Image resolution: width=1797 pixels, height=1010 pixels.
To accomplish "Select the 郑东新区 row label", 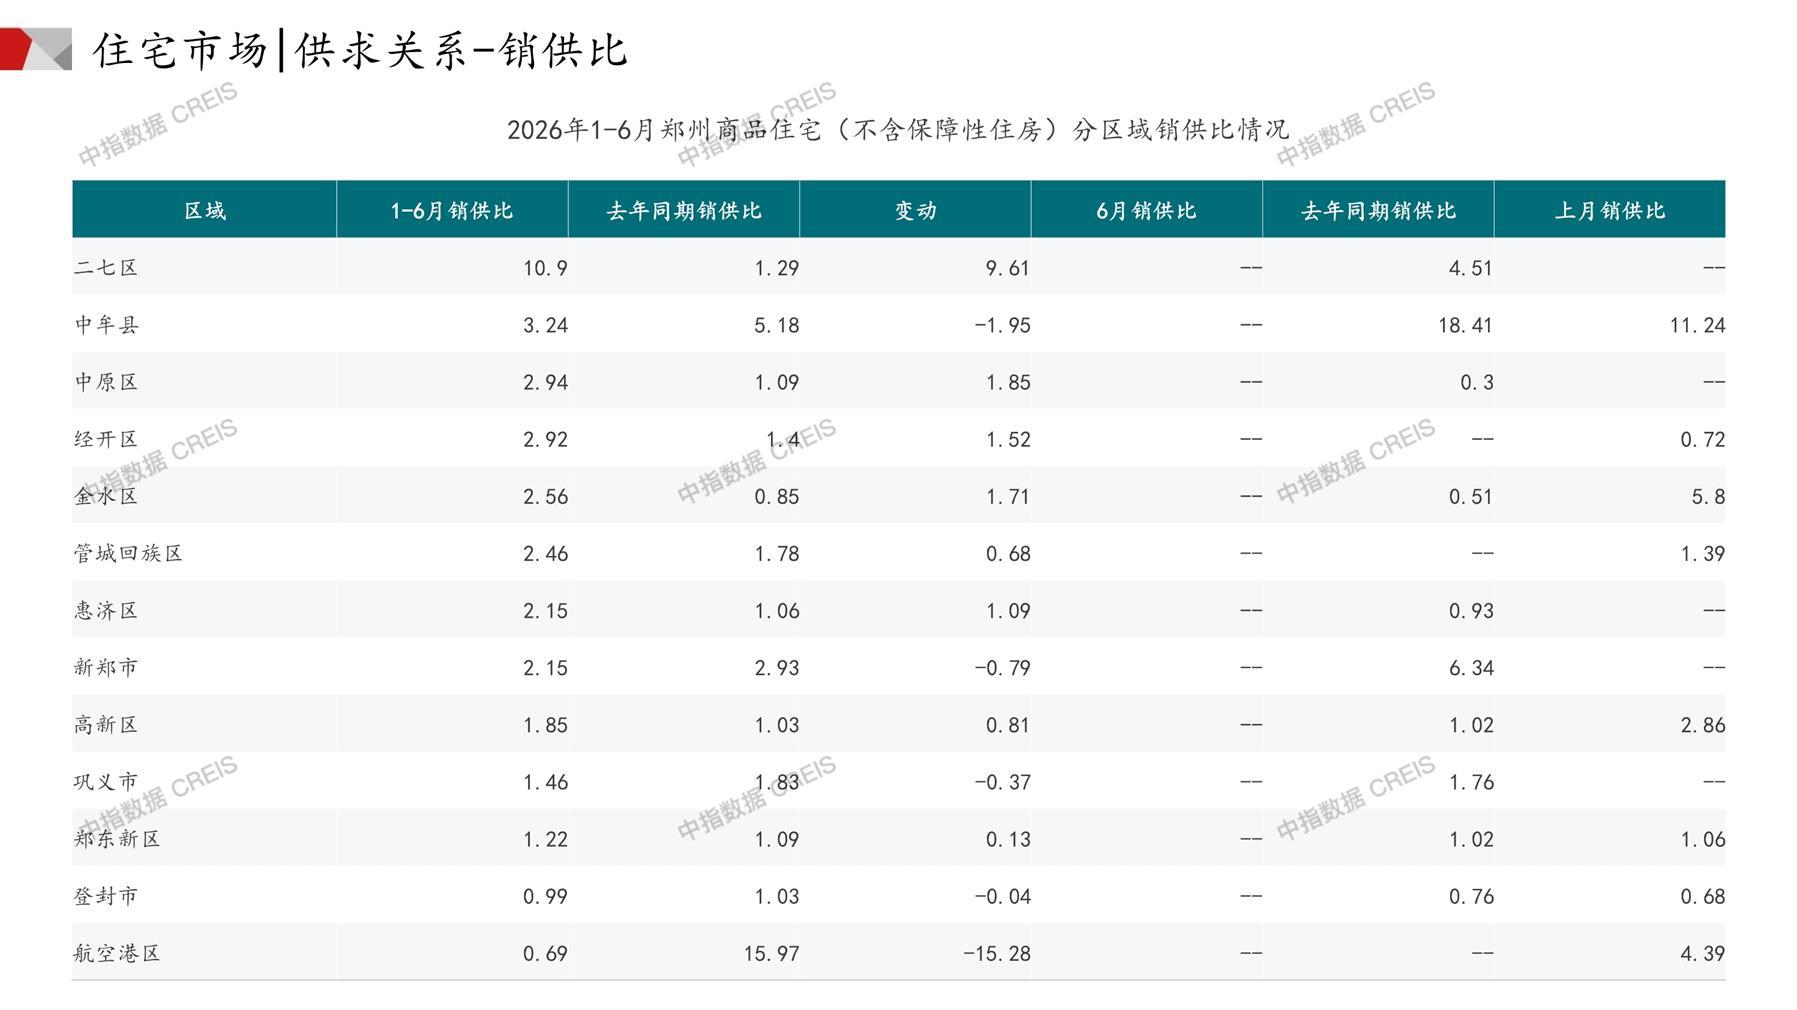I will pyautogui.click(x=117, y=838).
